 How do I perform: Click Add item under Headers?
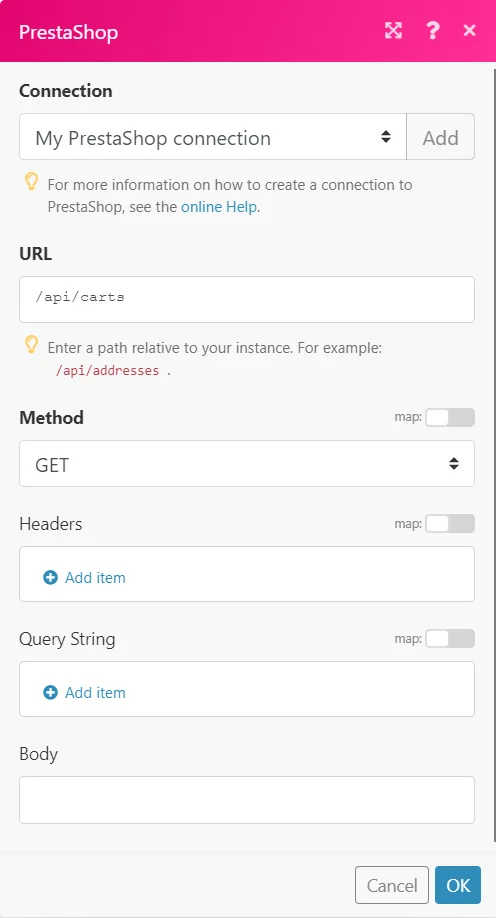click(x=95, y=578)
